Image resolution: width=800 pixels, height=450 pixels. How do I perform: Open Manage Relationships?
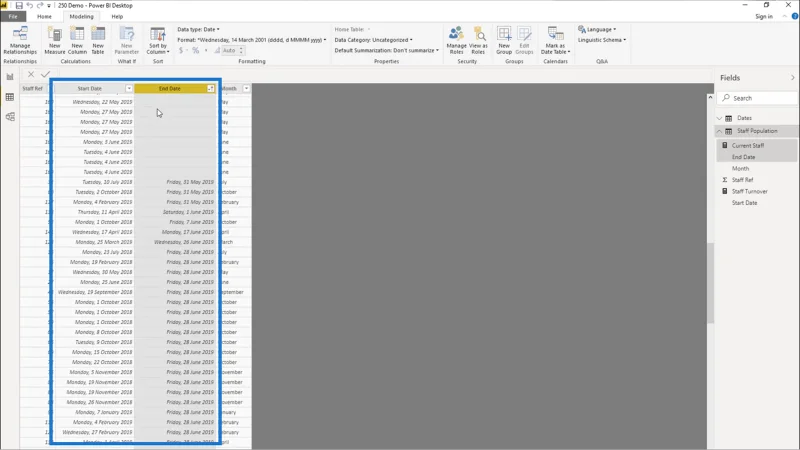(x=20, y=40)
